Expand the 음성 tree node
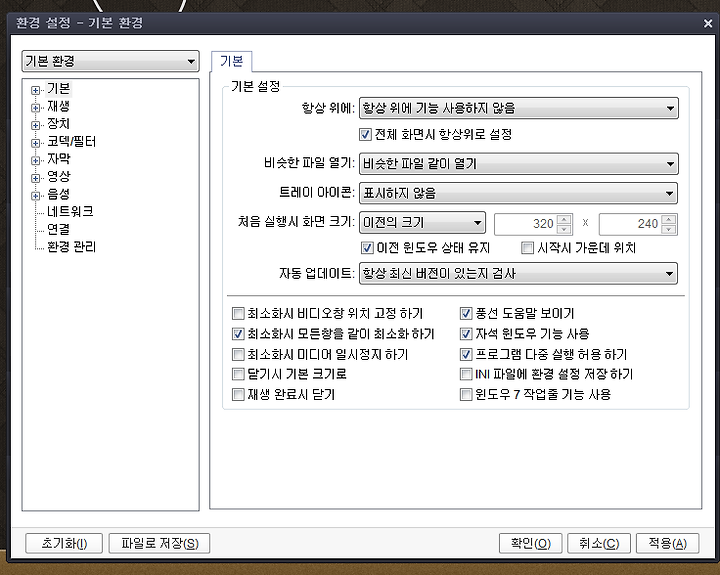Image resolution: width=720 pixels, height=575 pixels. pyautogui.click(x=35, y=196)
